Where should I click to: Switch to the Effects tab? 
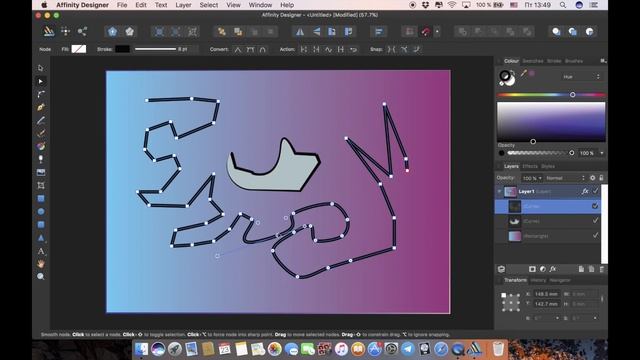(530, 166)
